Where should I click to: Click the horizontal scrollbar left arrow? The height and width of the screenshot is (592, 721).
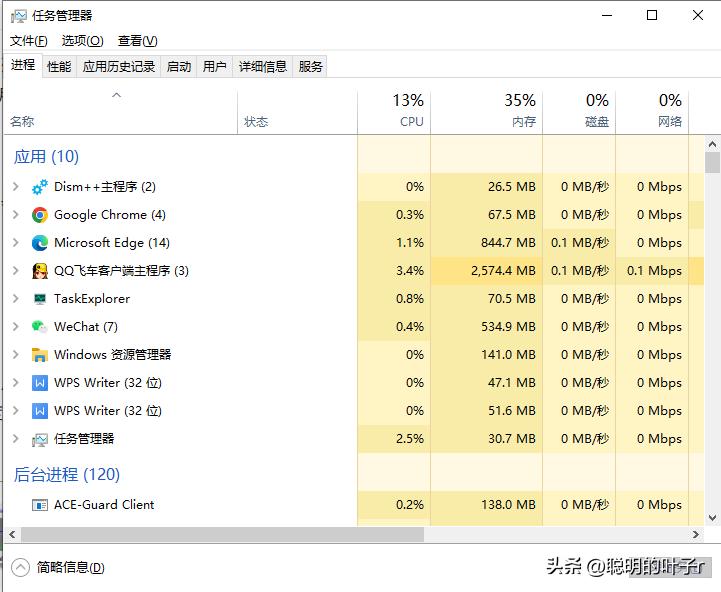pos(12,535)
